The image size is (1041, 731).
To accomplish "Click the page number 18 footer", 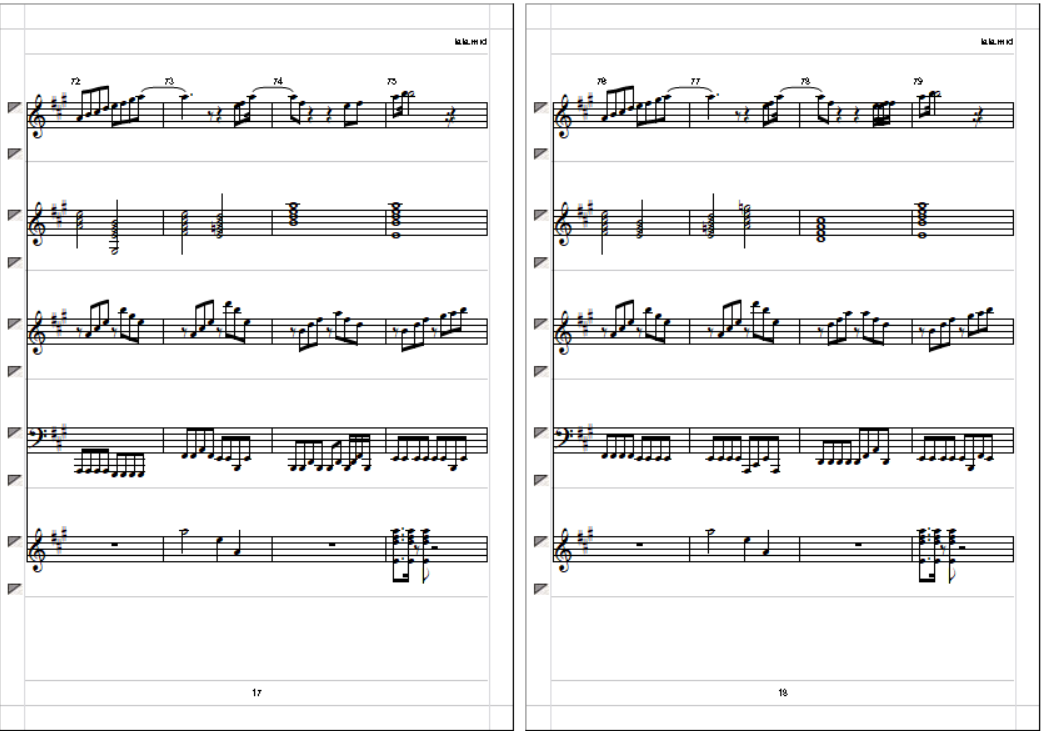I will point(783,692).
